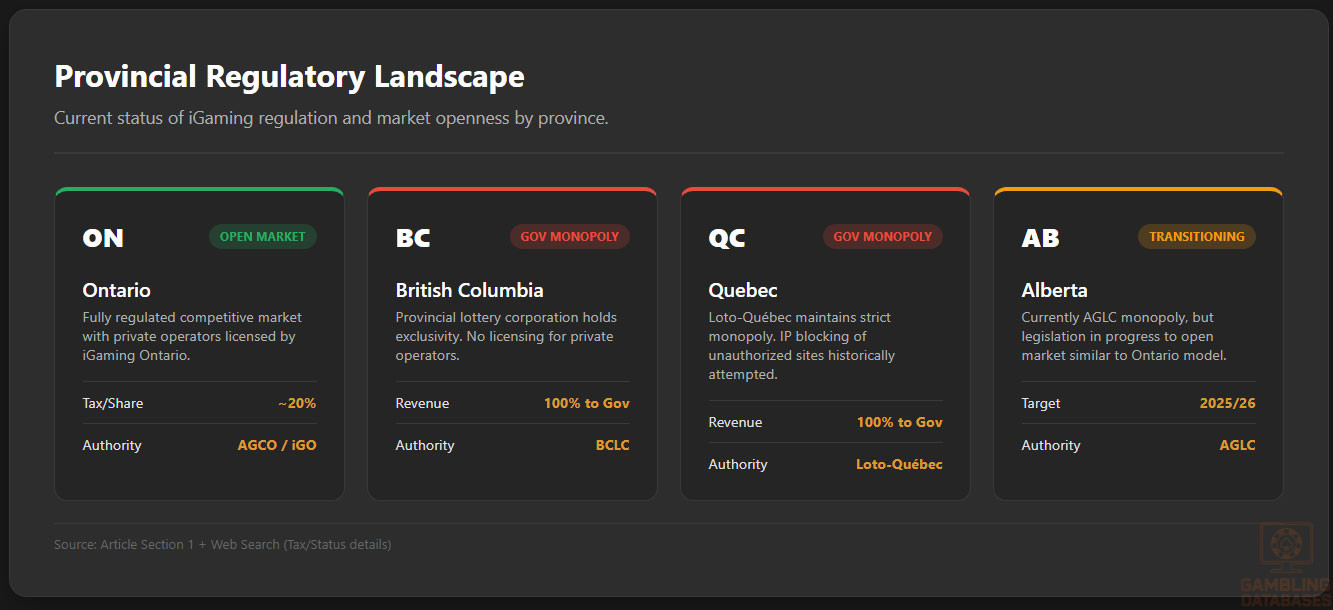Select the Quebec card heading
The height and width of the screenshot is (610, 1333).
click(x=742, y=291)
